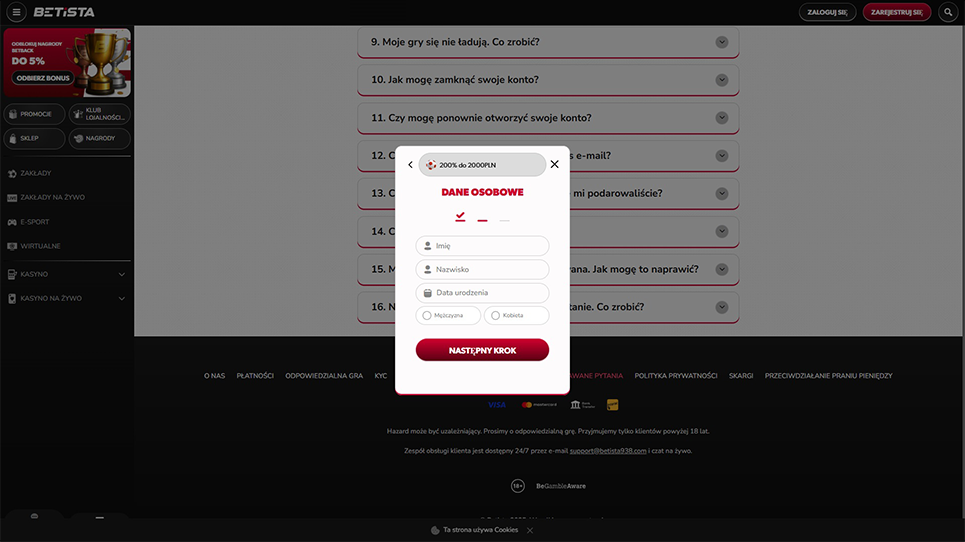Dismiss the cookies notice

click(530, 530)
